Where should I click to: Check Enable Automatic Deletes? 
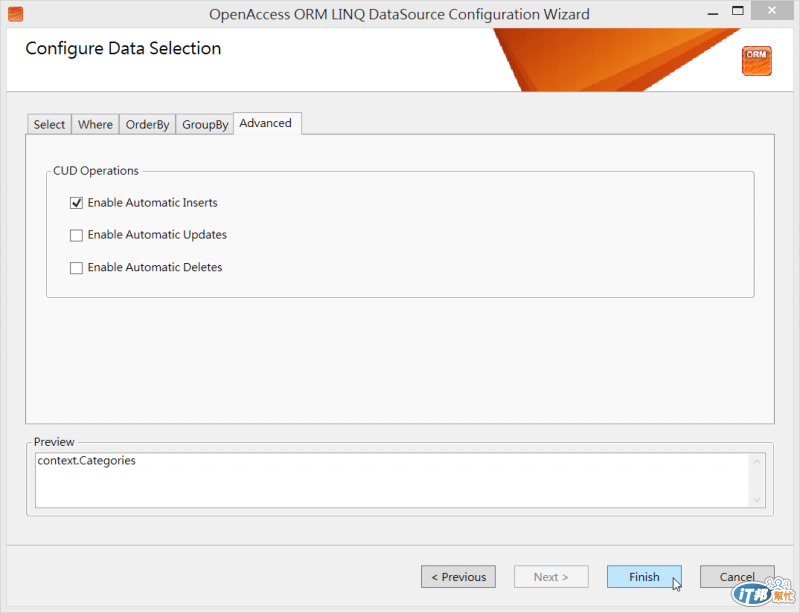(x=76, y=268)
